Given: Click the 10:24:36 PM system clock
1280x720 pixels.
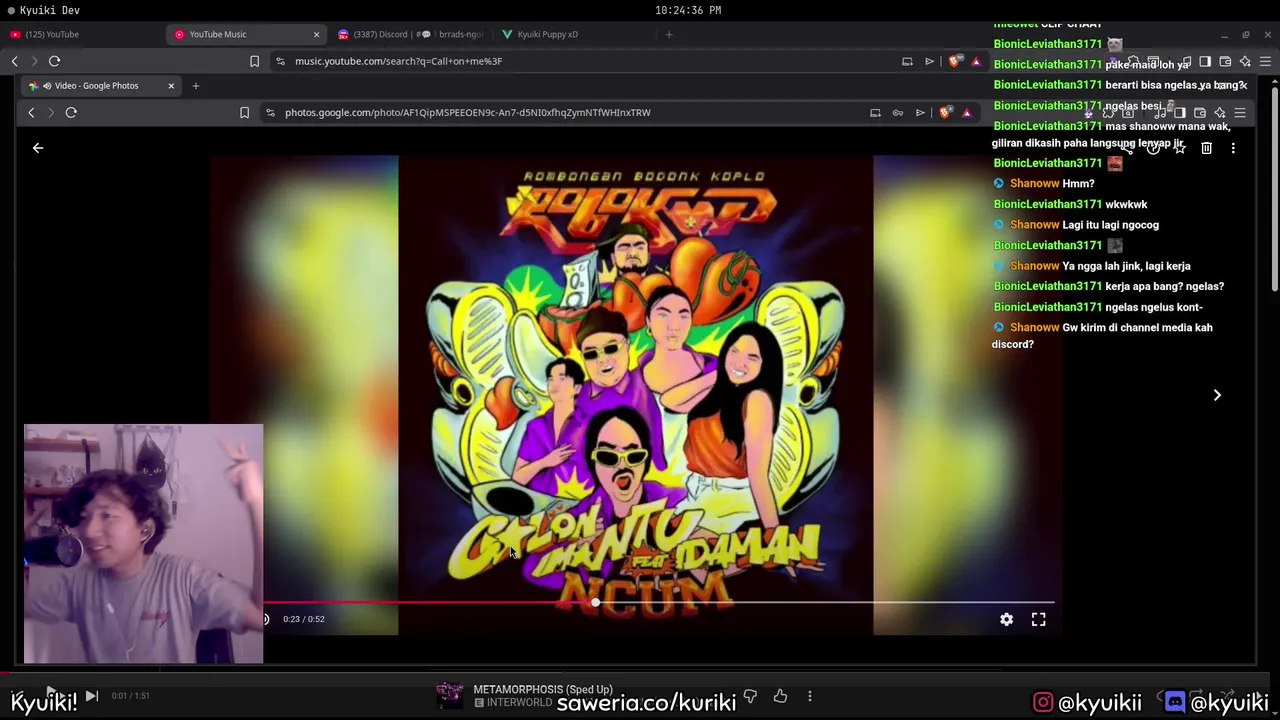Looking at the screenshot, I should pyautogui.click(x=688, y=10).
